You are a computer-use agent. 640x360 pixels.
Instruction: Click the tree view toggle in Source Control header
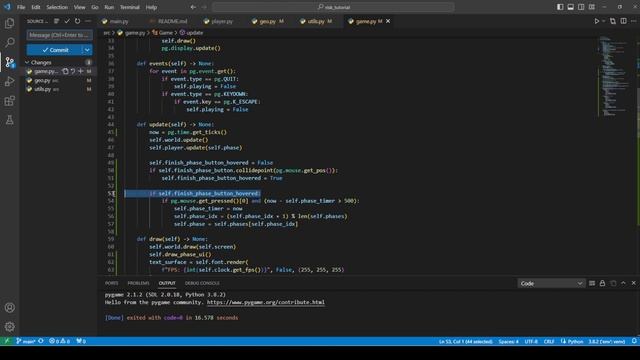pos(56,21)
